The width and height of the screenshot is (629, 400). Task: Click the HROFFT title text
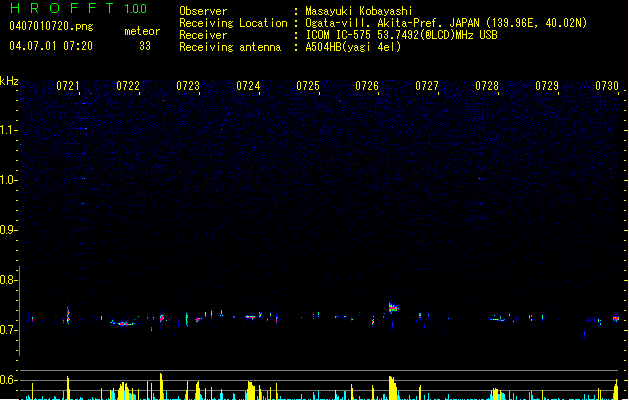(x=62, y=8)
